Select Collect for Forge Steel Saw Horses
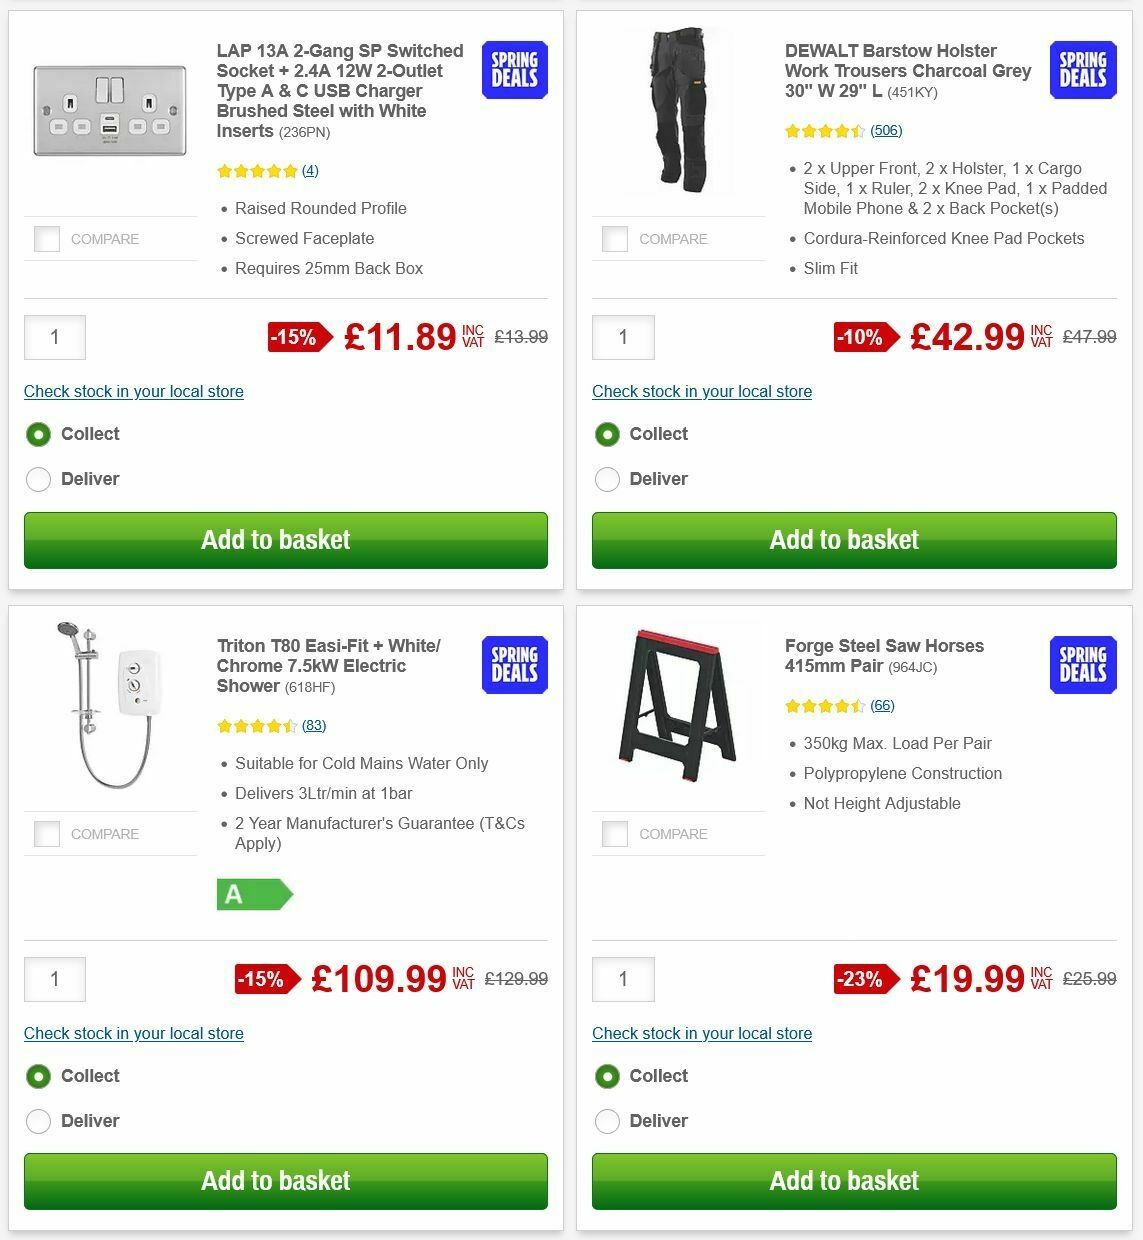The height and width of the screenshot is (1240, 1143). tap(607, 1076)
